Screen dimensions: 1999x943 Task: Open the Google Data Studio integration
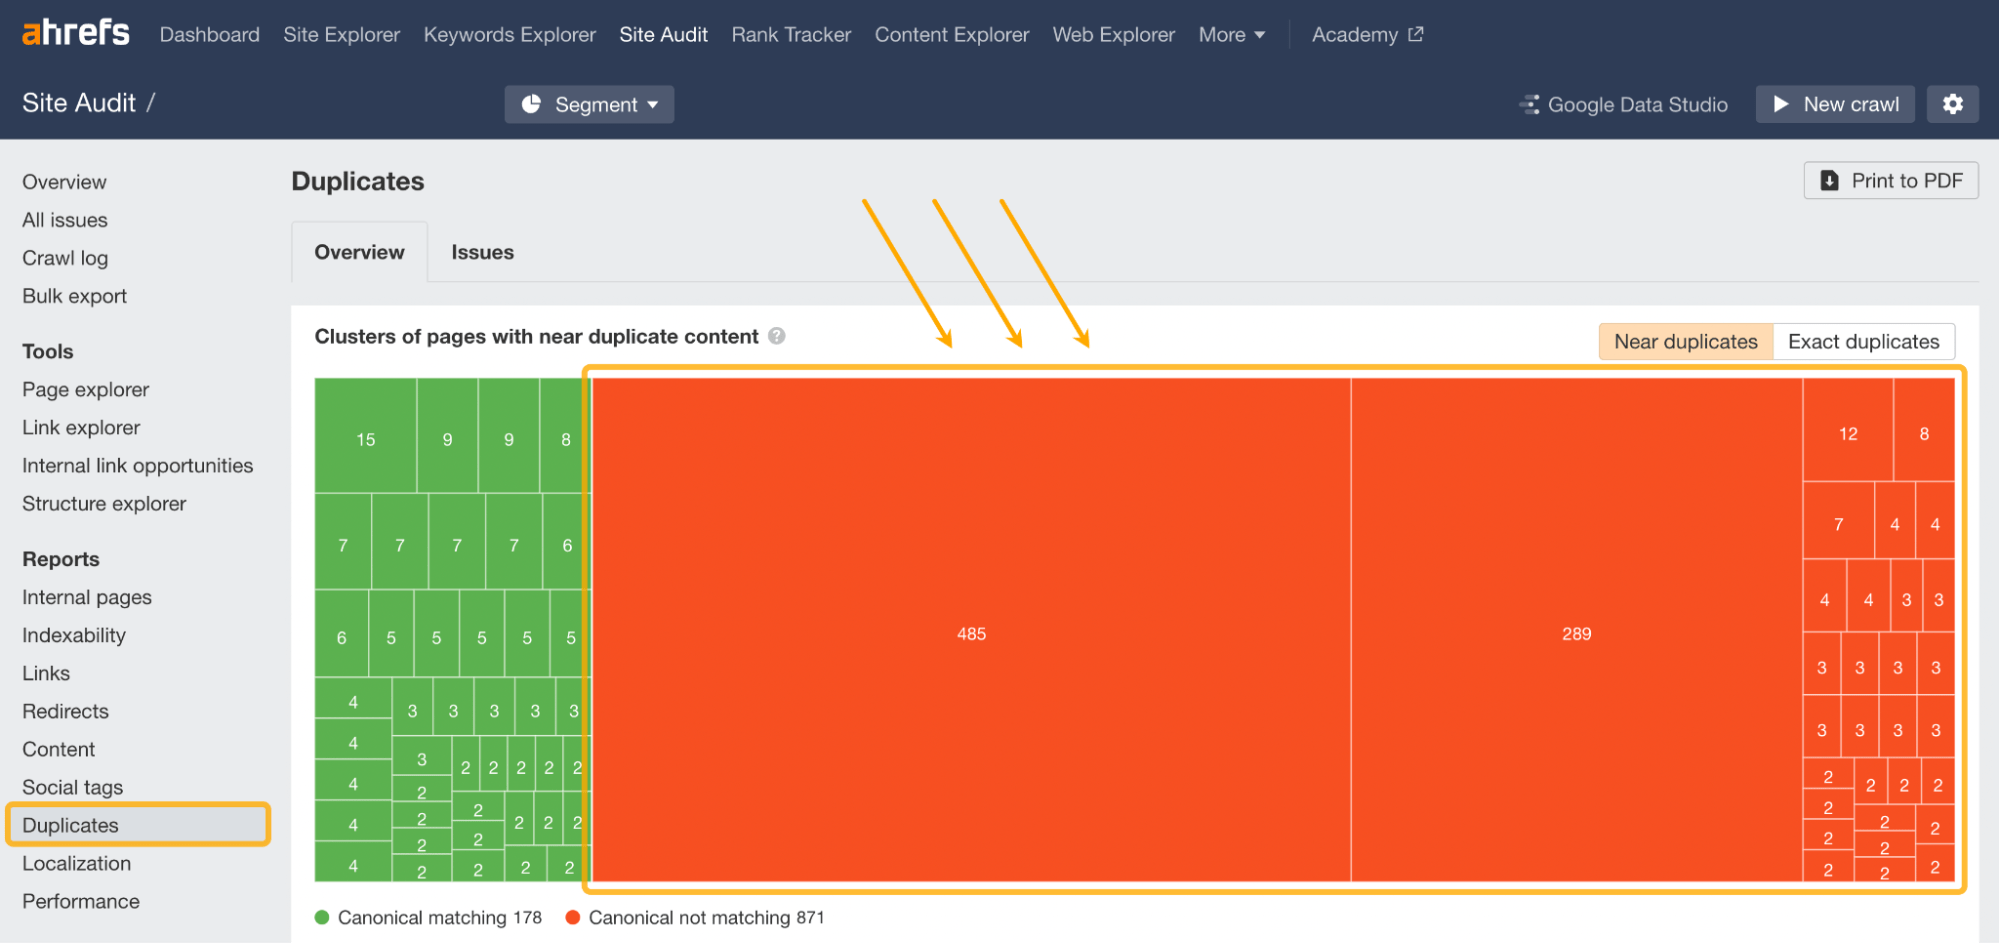point(1622,103)
